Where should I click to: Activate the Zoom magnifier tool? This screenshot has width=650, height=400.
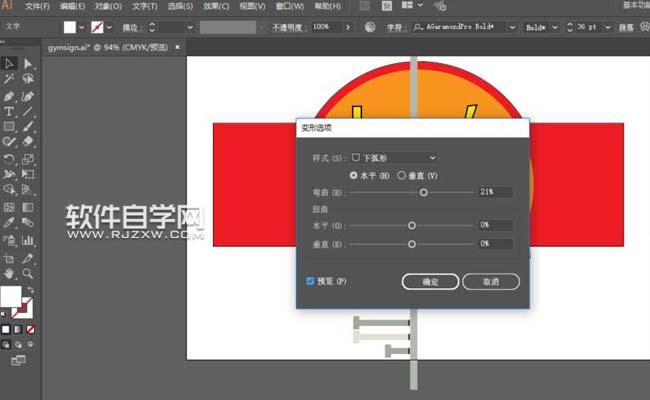click(28, 272)
